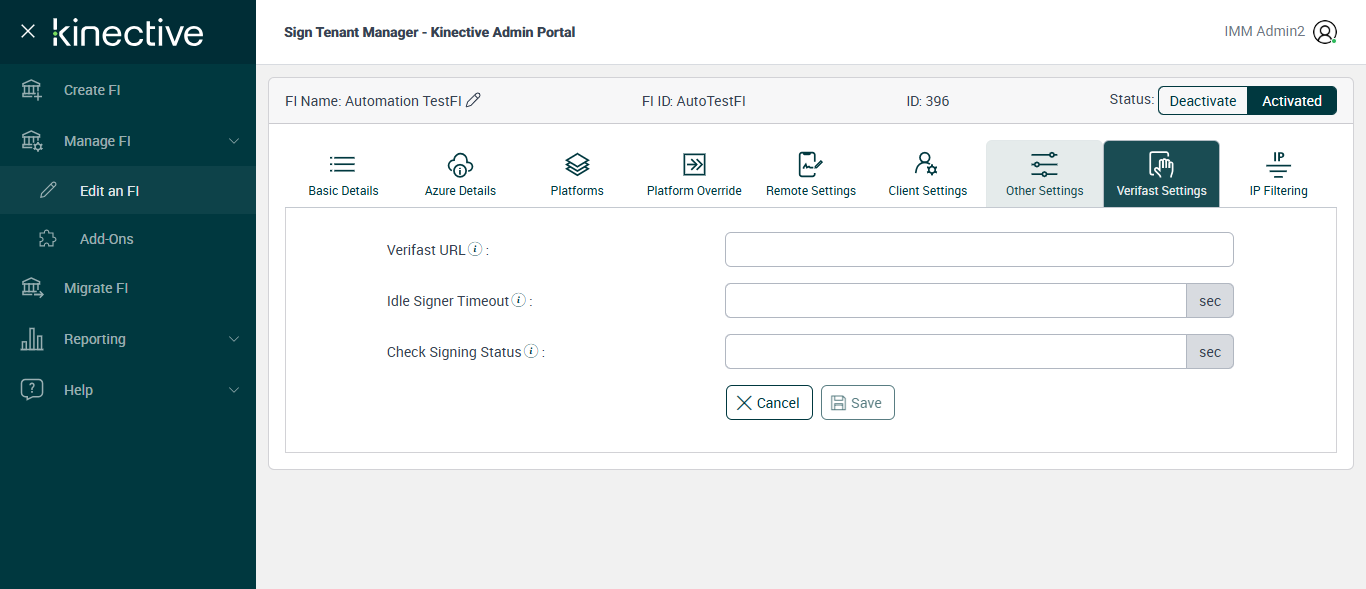1366x589 pixels.
Task: Open Add-Ons in the sidebar
Action: pyautogui.click(x=106, y=239)
